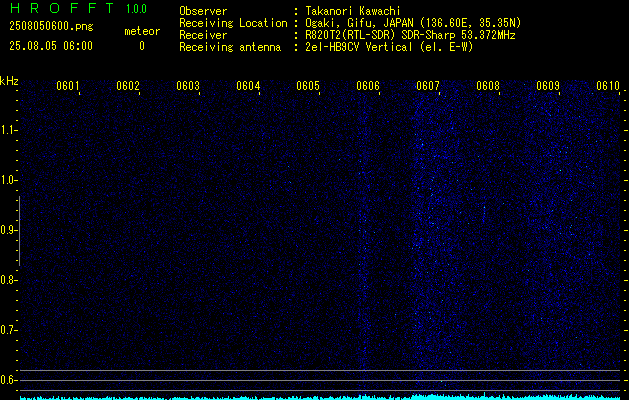Click the 0.8 kHz axis label
This screenshot has width=629, height=400.
[8, 280]
